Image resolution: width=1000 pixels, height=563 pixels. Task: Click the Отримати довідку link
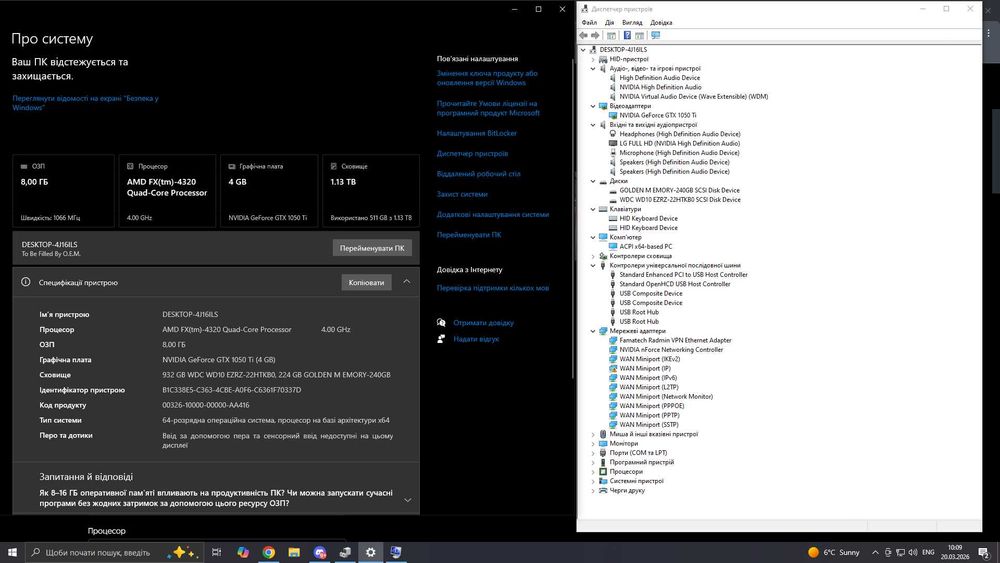[x=483, y=323]
